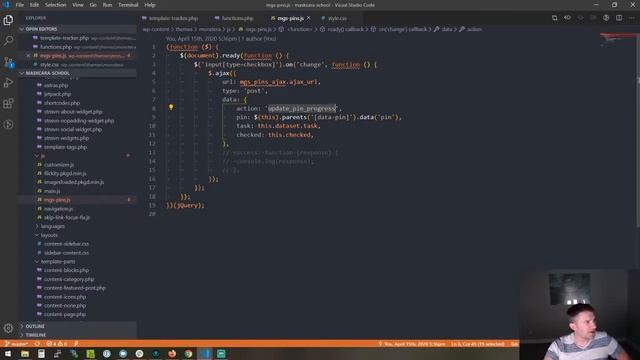
Task: Open the Manage gear at activity bar bottom
Action: (8, 328)
